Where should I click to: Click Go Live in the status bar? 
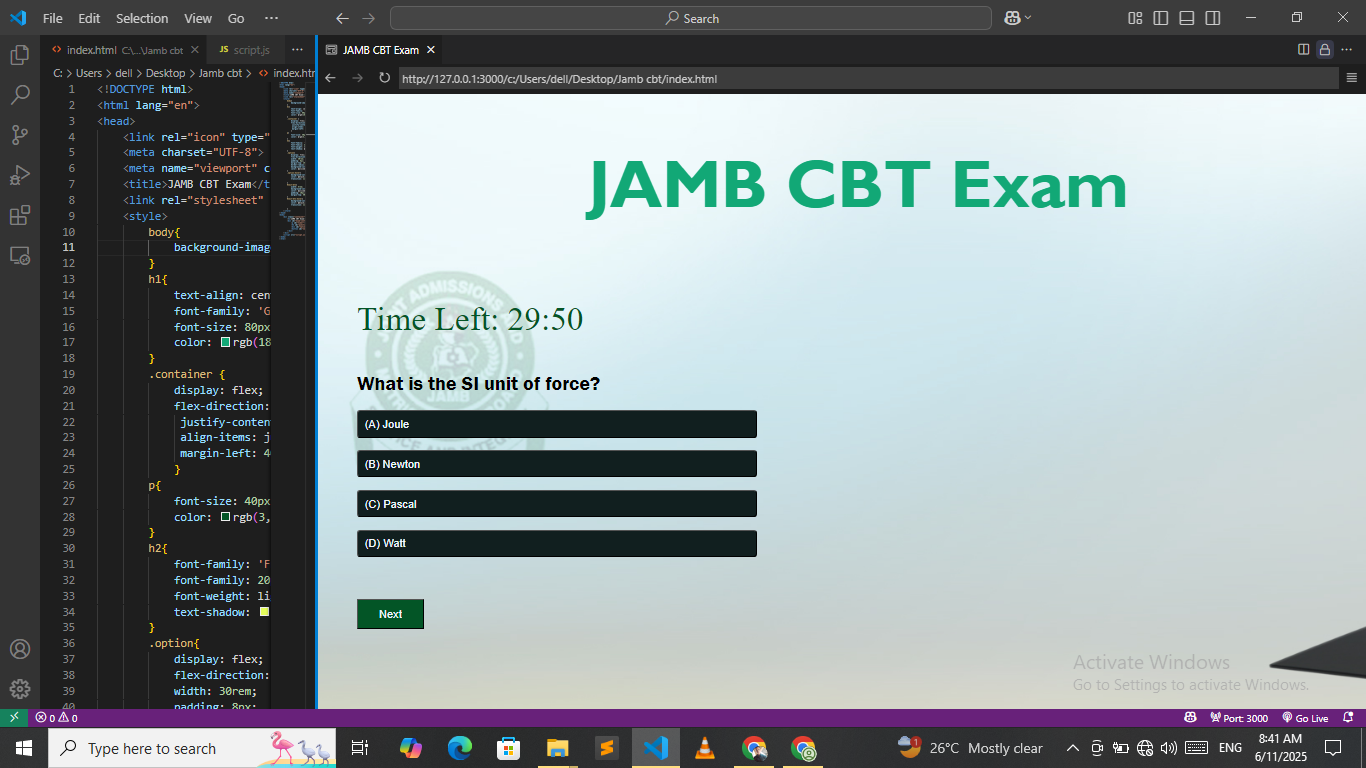tap(1304, 718)
